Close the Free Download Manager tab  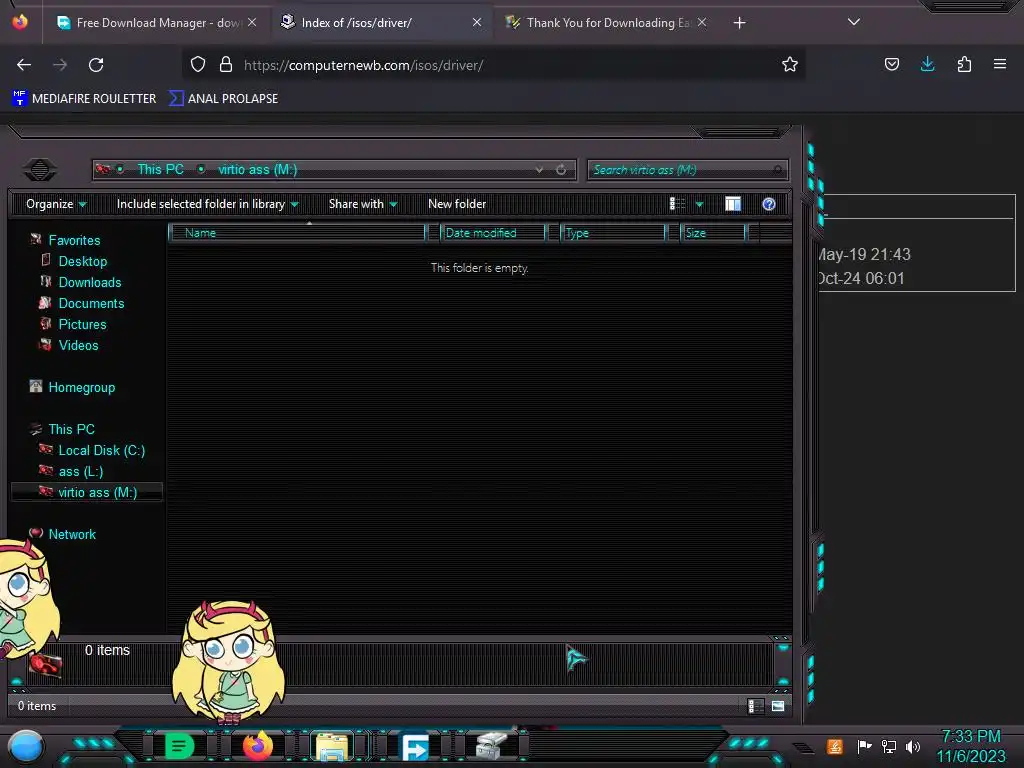pyautogui.click(x=252, y=22)
